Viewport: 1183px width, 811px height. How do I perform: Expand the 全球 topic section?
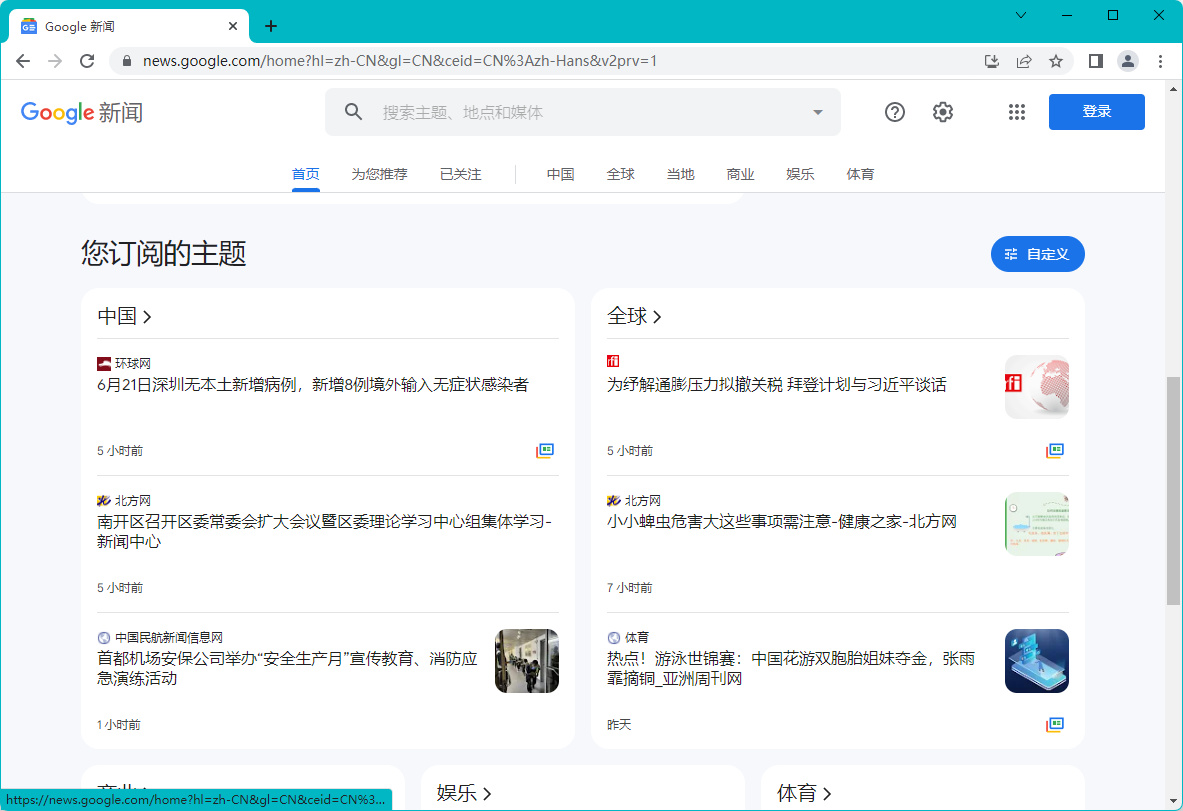(x=634, y=317)
